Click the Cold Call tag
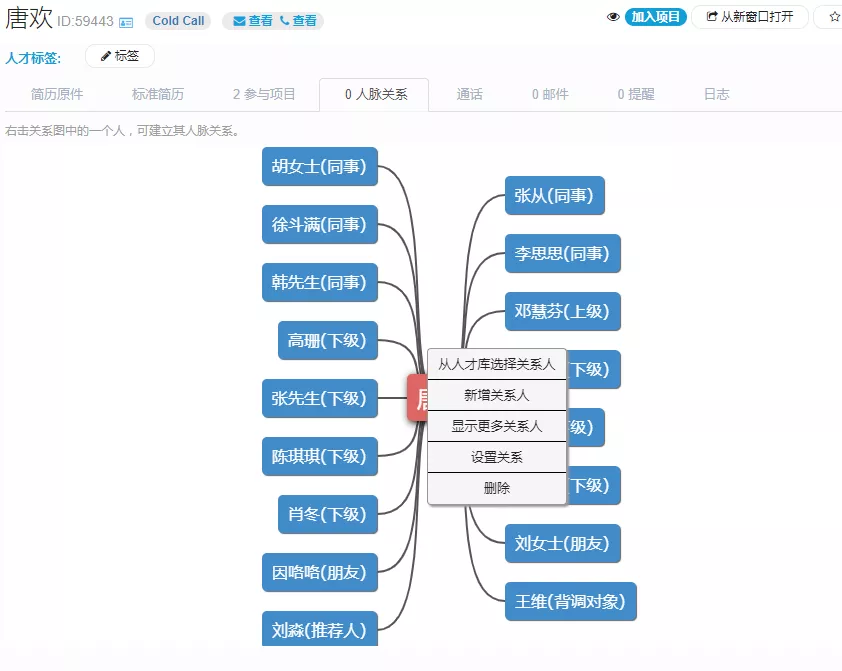This screenshot has width=842, height=671. point(178,21)
